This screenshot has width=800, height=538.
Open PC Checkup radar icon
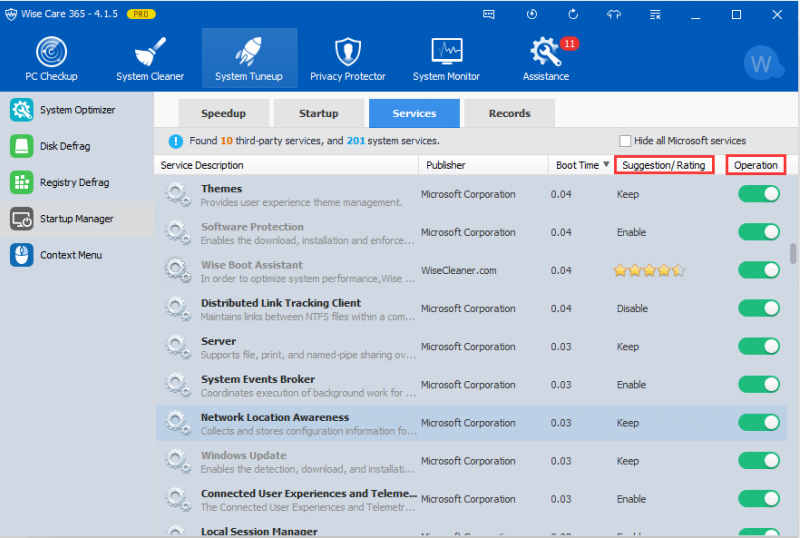point(51,52)
